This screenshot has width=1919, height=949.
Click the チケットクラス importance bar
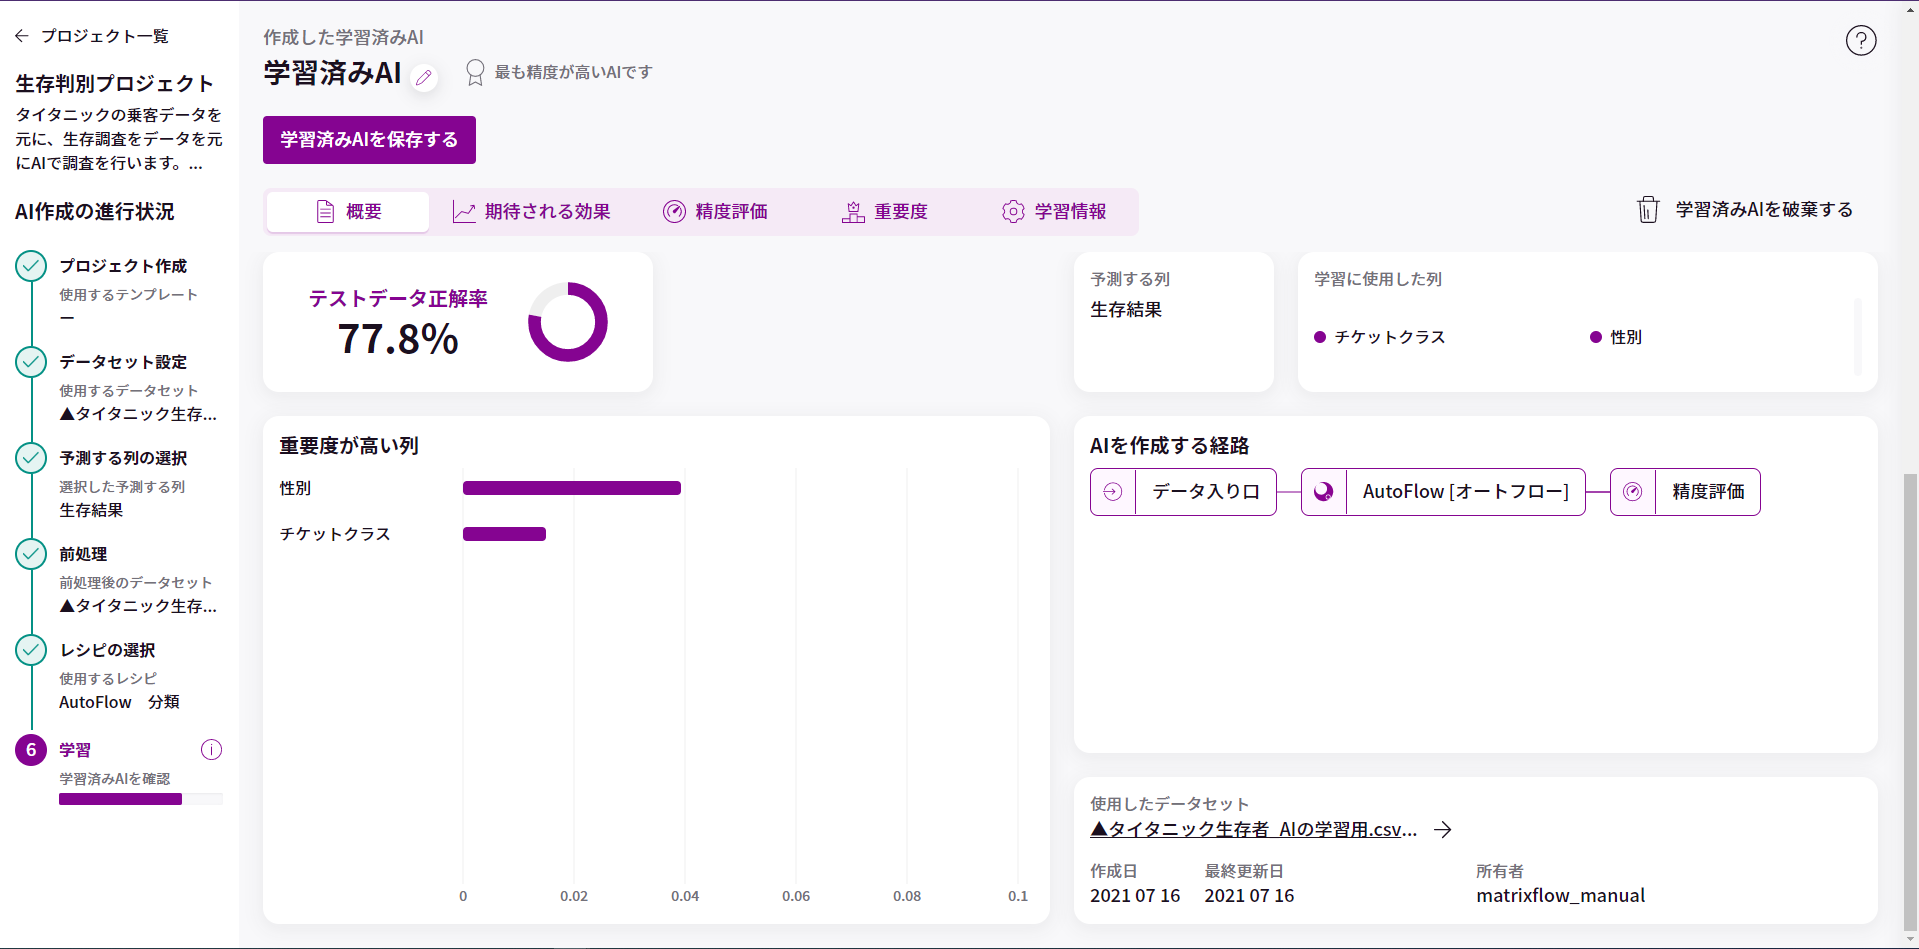pyautogui.click(x=504, y=534)
